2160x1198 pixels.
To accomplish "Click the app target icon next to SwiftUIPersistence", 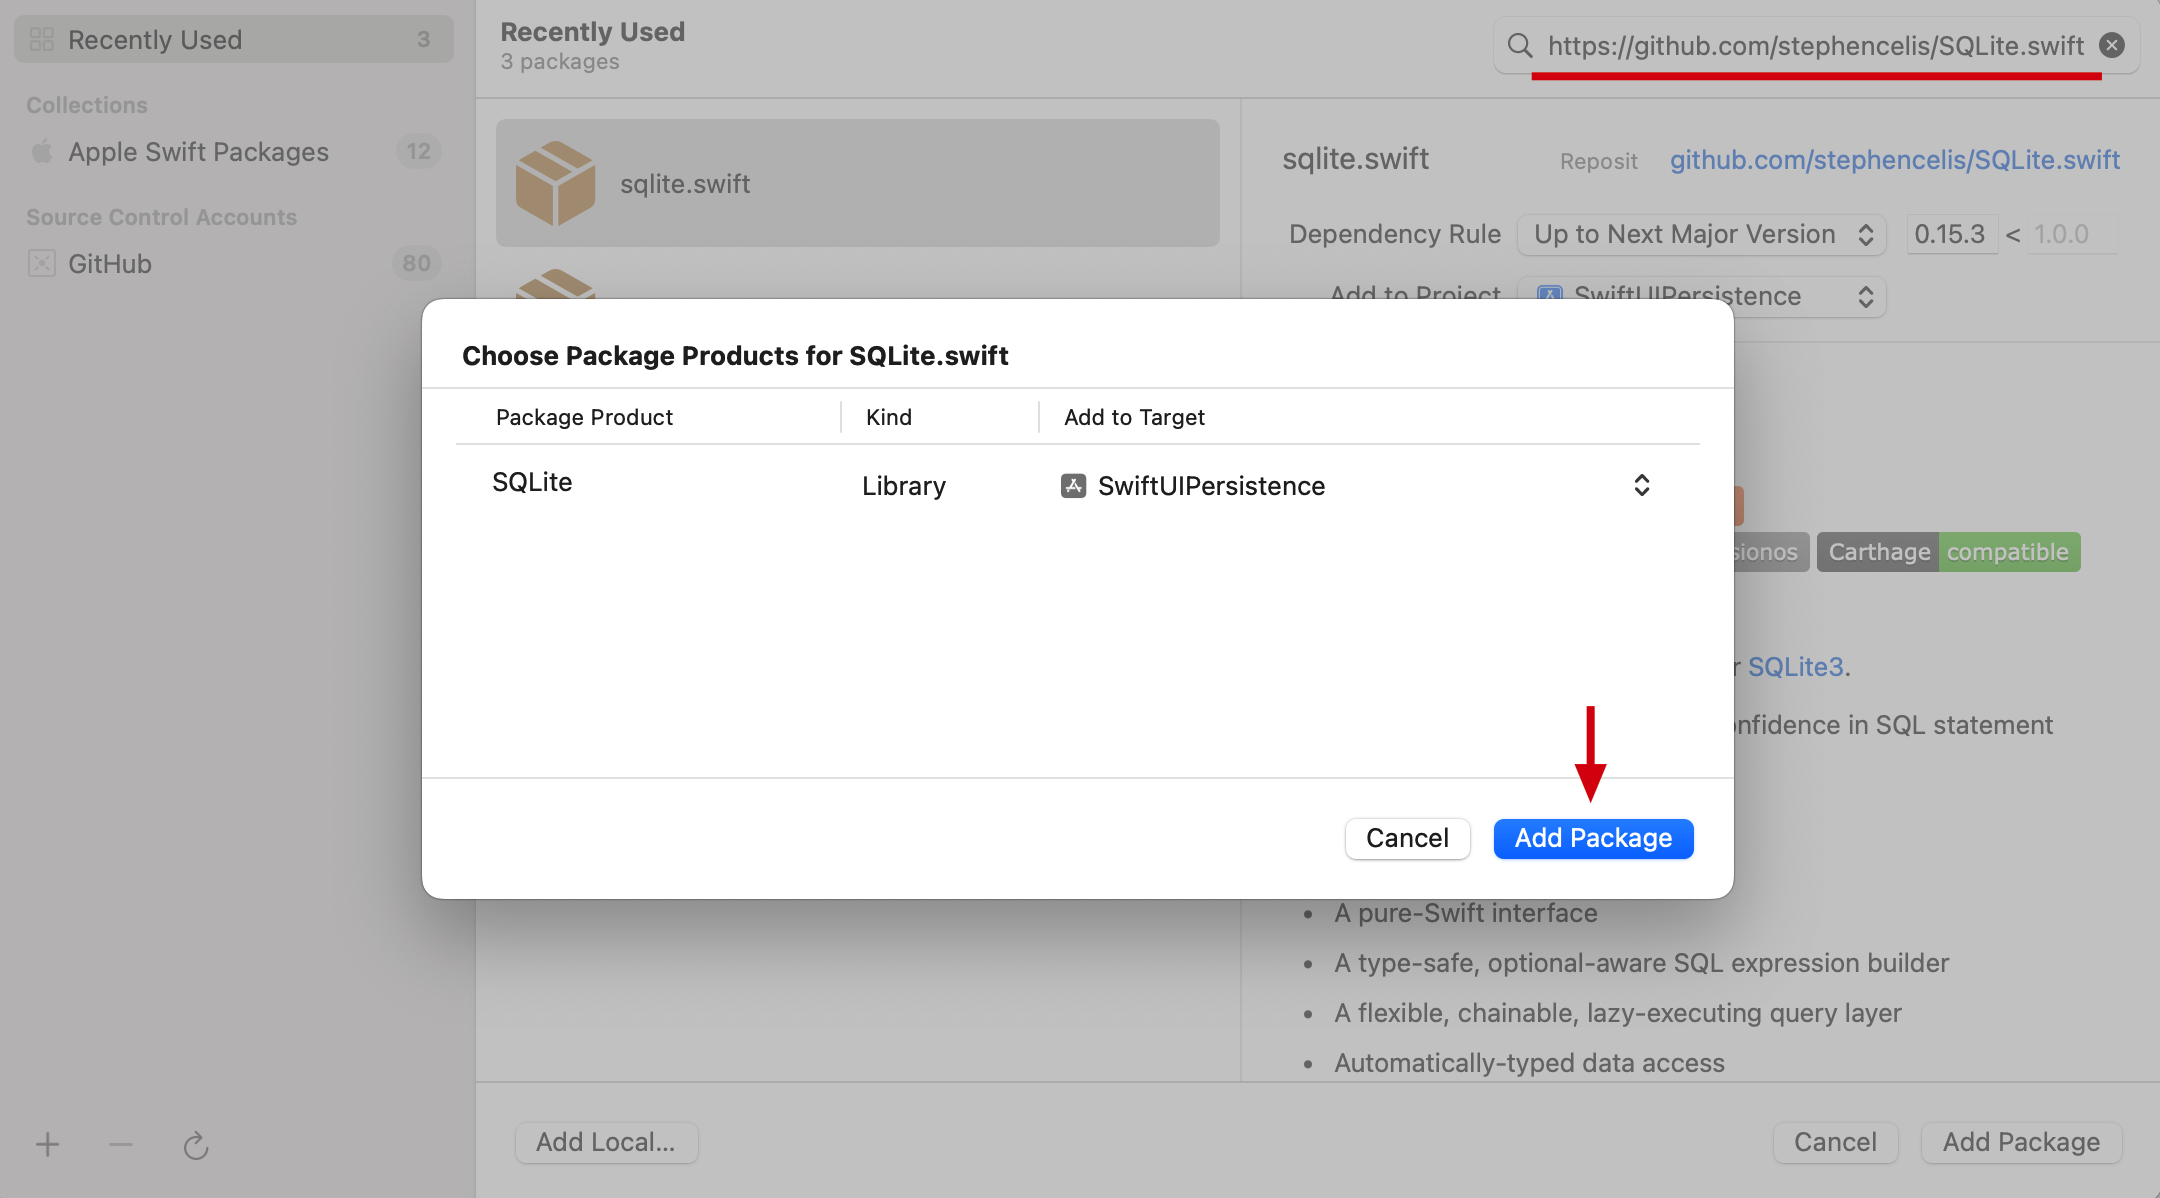I will tap(1073, 486).
